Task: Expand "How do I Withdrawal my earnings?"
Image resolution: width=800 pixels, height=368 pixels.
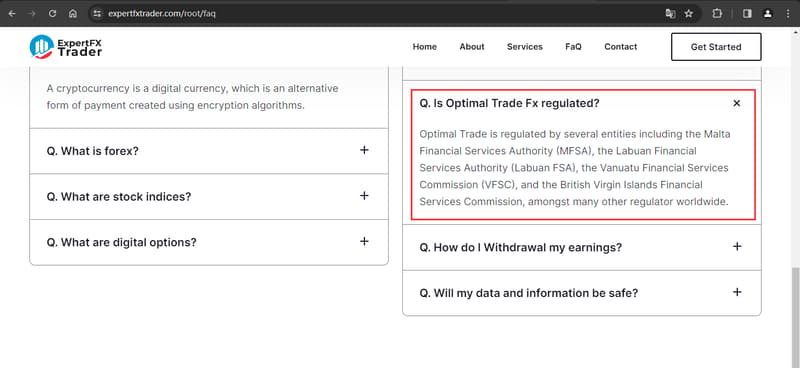Action: (582, 248)
